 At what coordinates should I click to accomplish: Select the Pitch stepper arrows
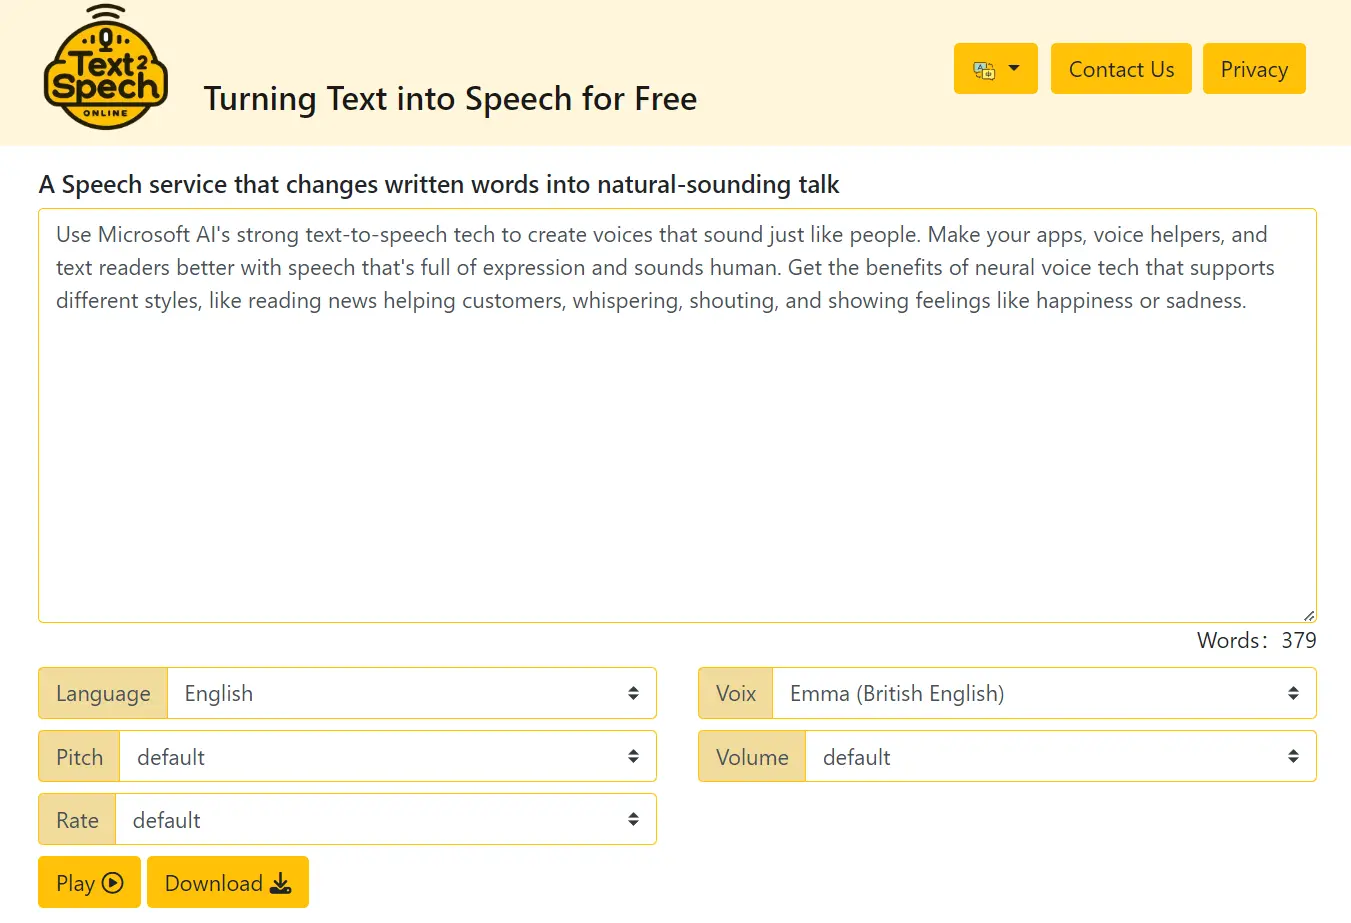click(634, 756)
